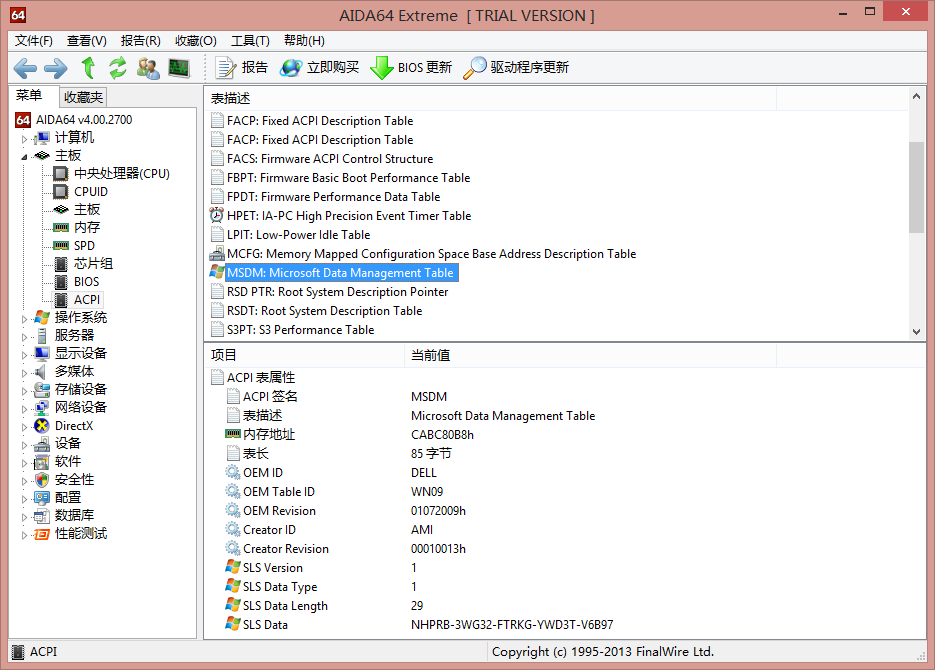The image size is (935, 670).
Task: Expand the 计算机 tree node
Action: pos(24,139)
